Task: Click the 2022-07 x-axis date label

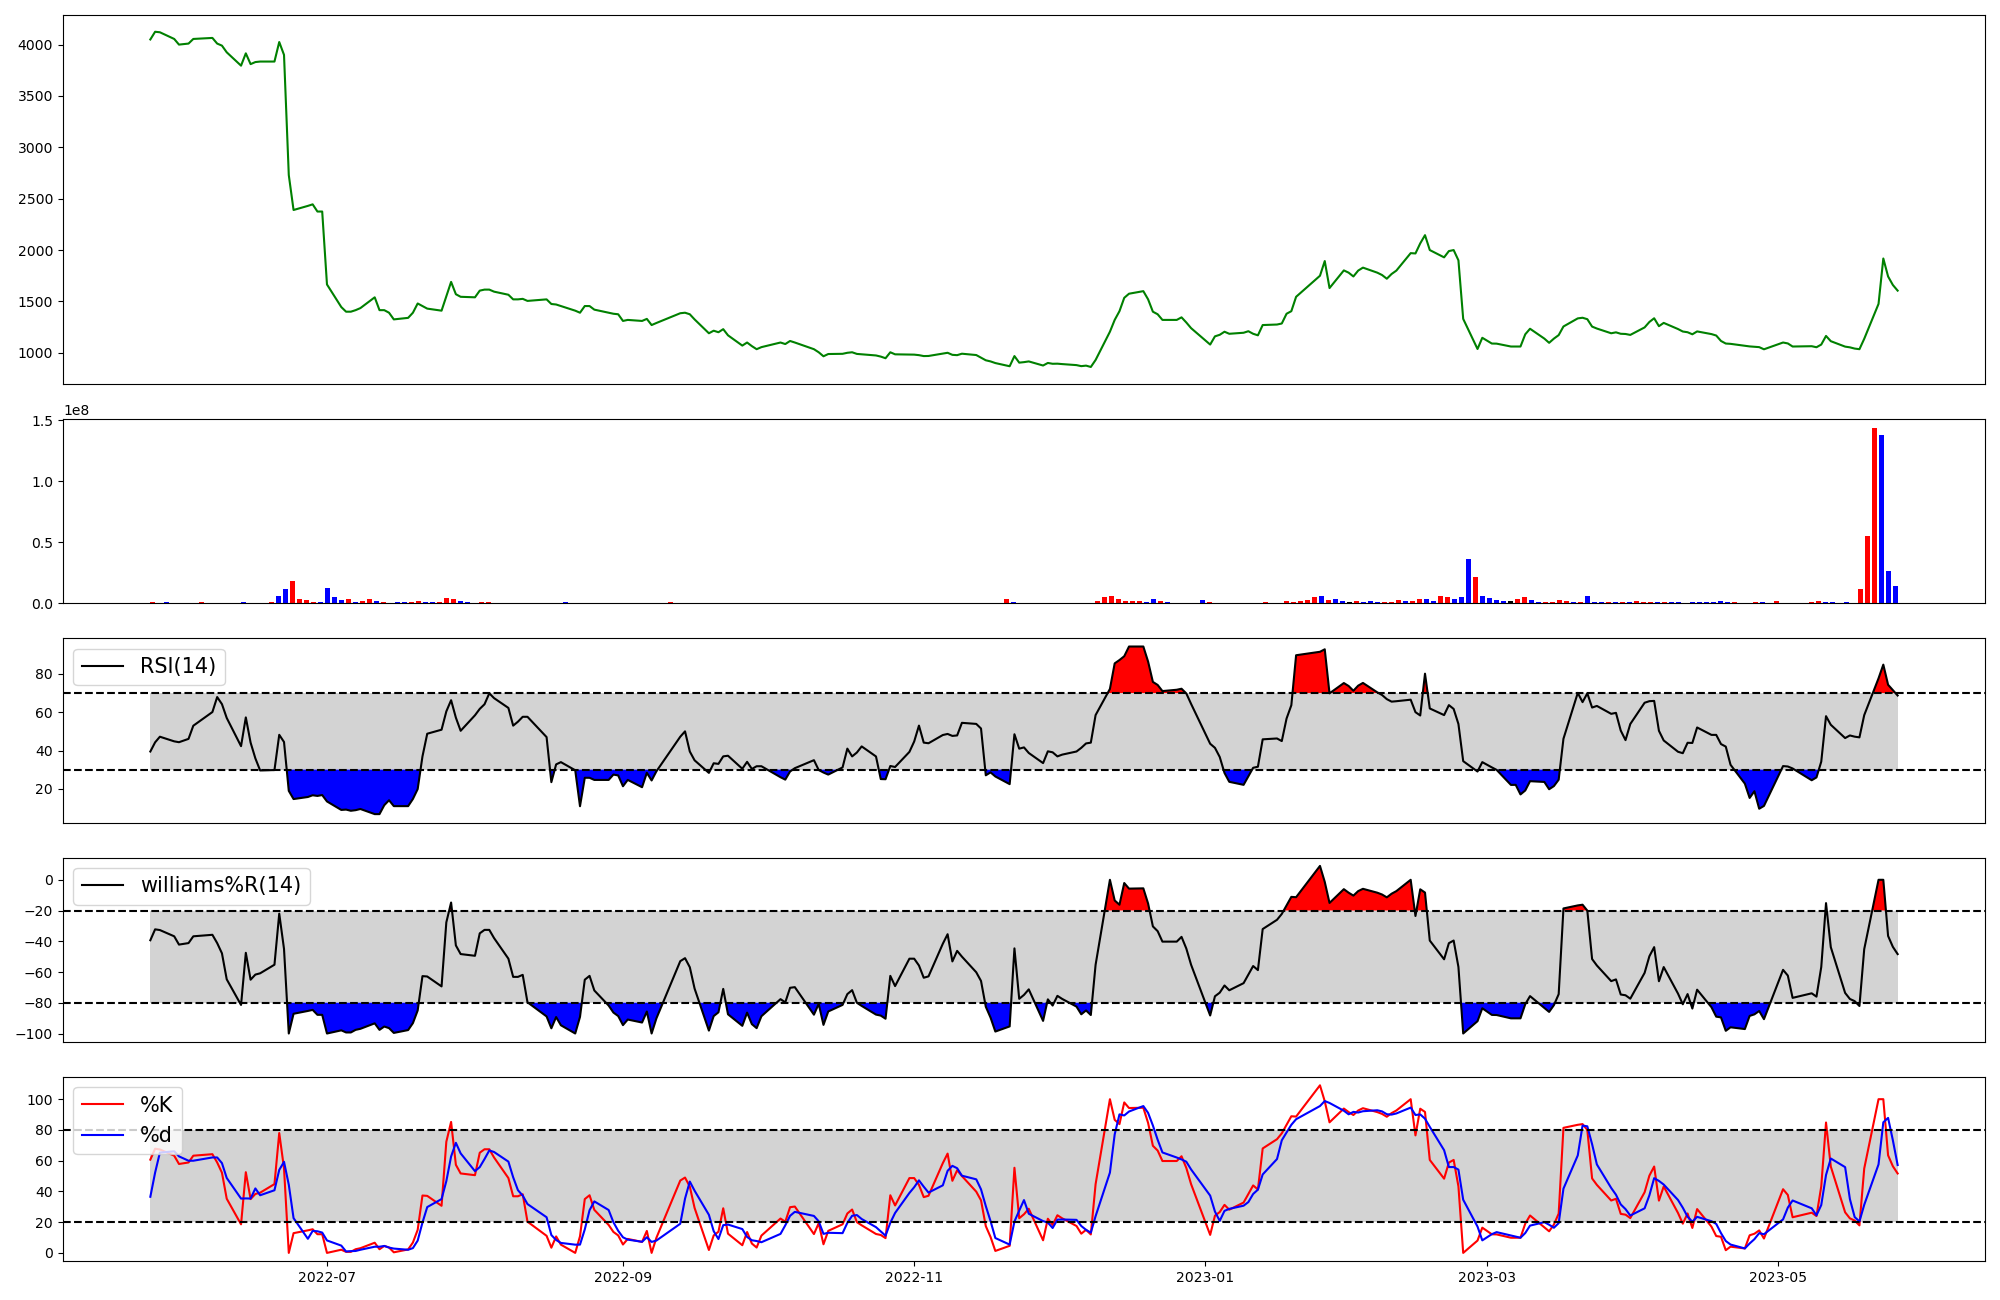Action: [x=327, y=1277]
